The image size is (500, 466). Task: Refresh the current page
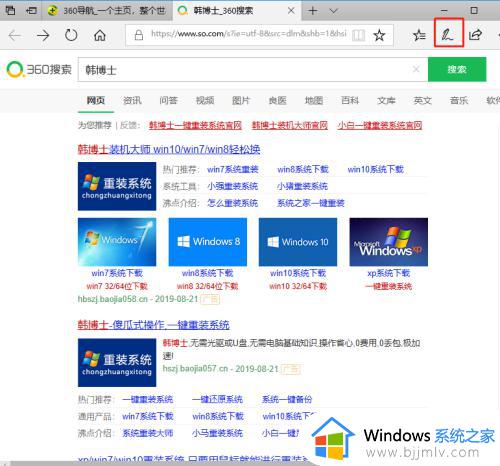(x=71, y=35)
